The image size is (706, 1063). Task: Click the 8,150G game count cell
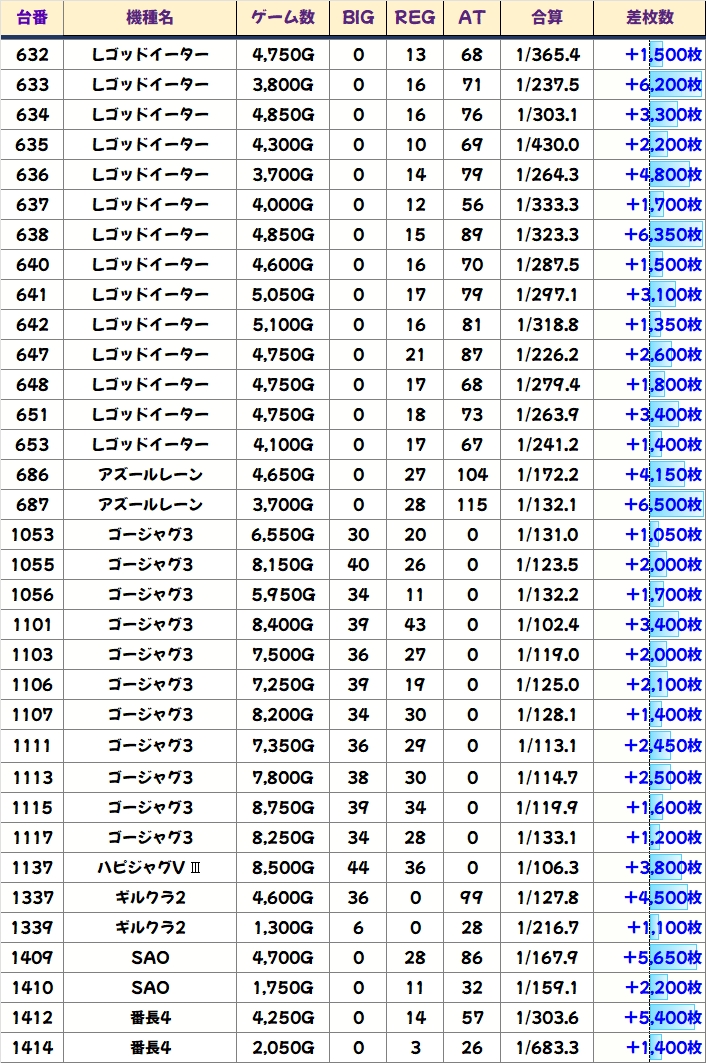point(283,565)
